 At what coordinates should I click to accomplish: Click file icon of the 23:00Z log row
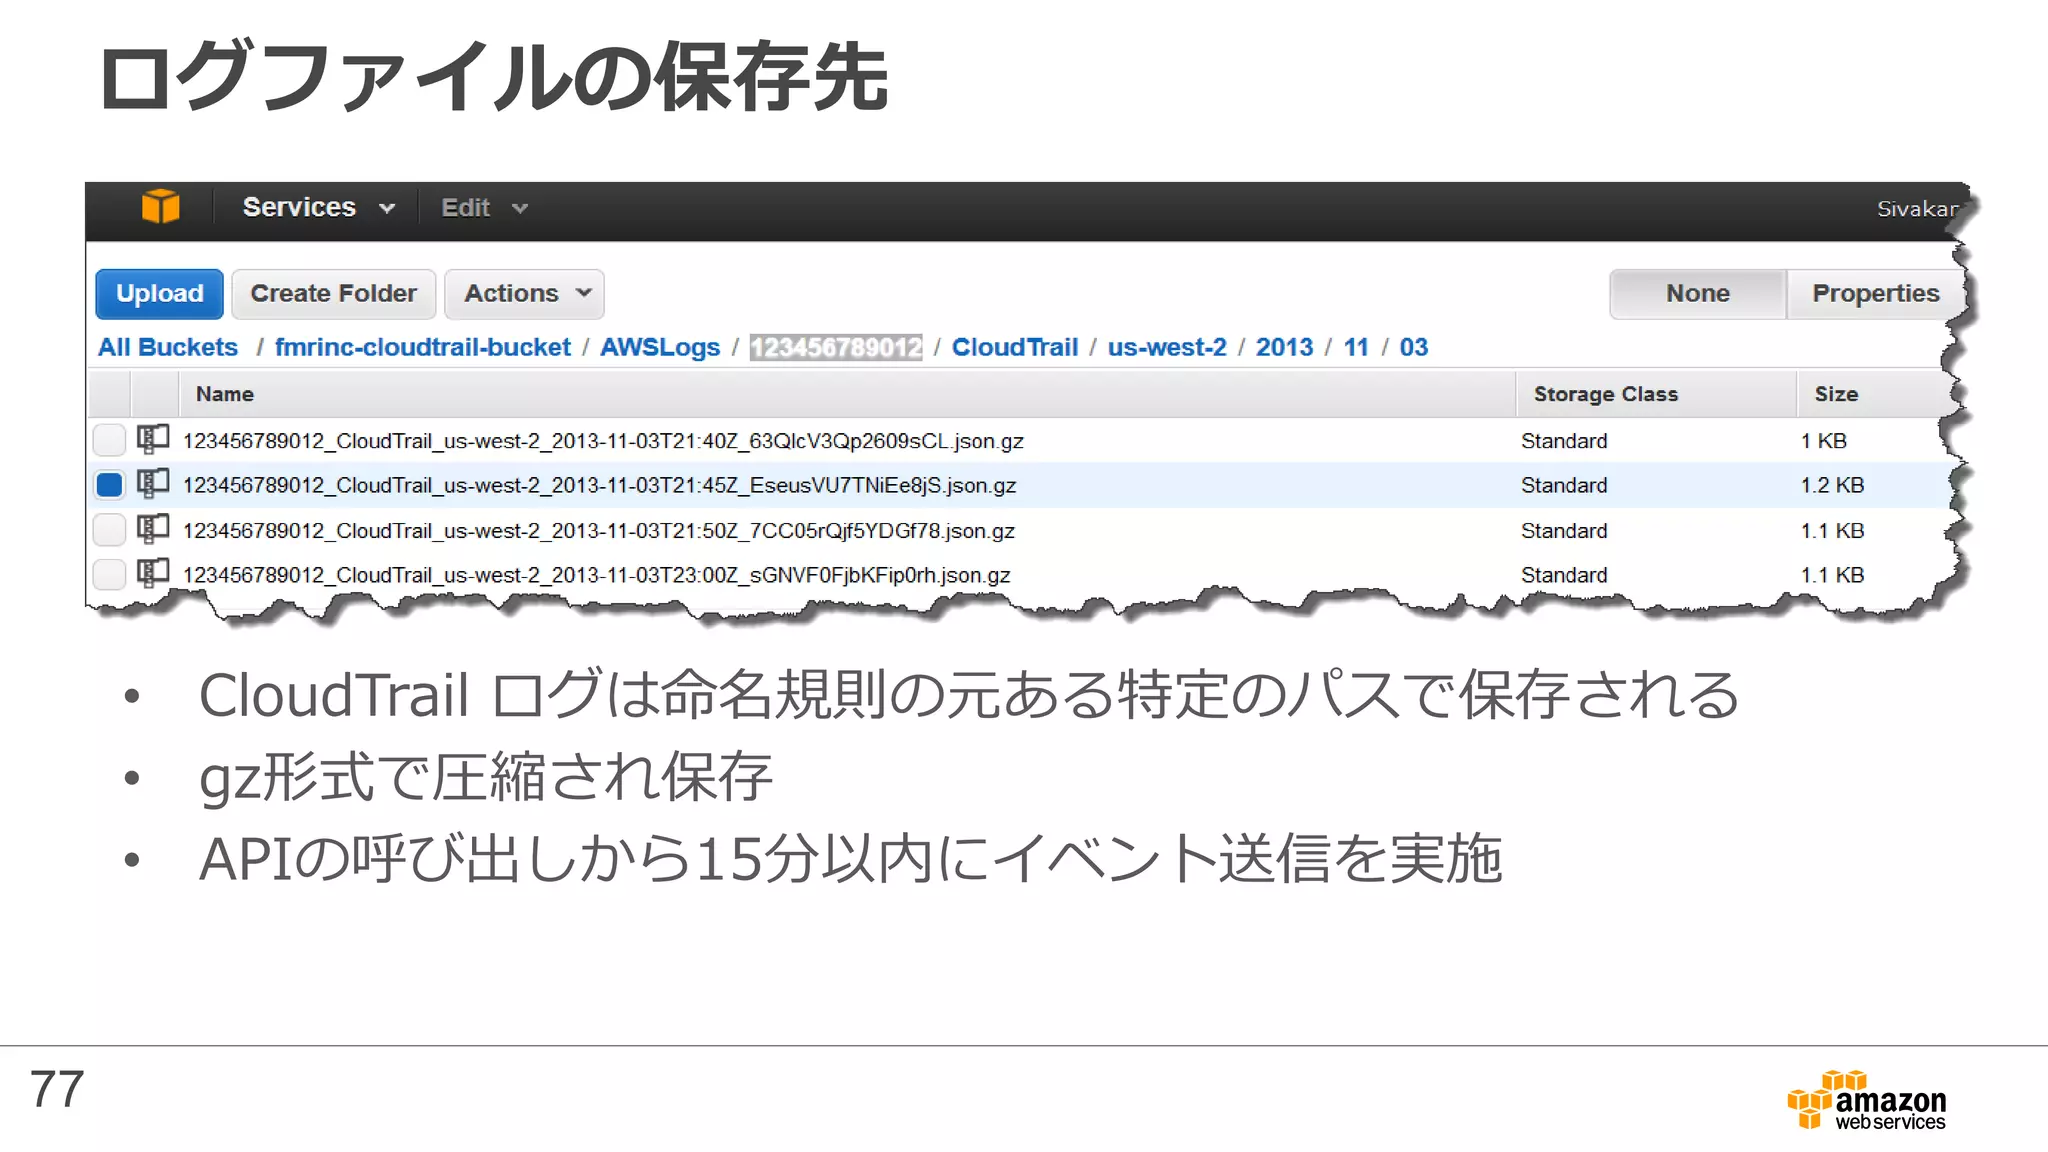[x=153, y=573]
